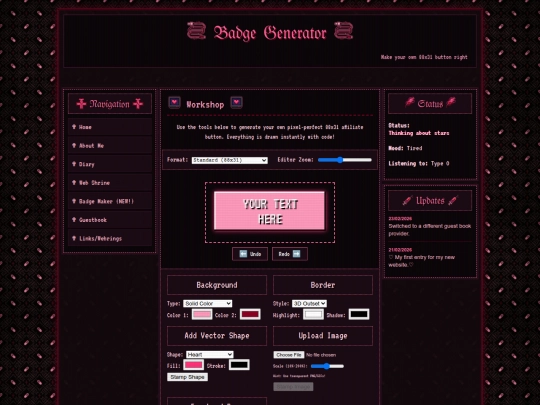This screenshot has width=540, height=405.
Task: Click the arrow icon beside Home
Action: pos(74,127)
